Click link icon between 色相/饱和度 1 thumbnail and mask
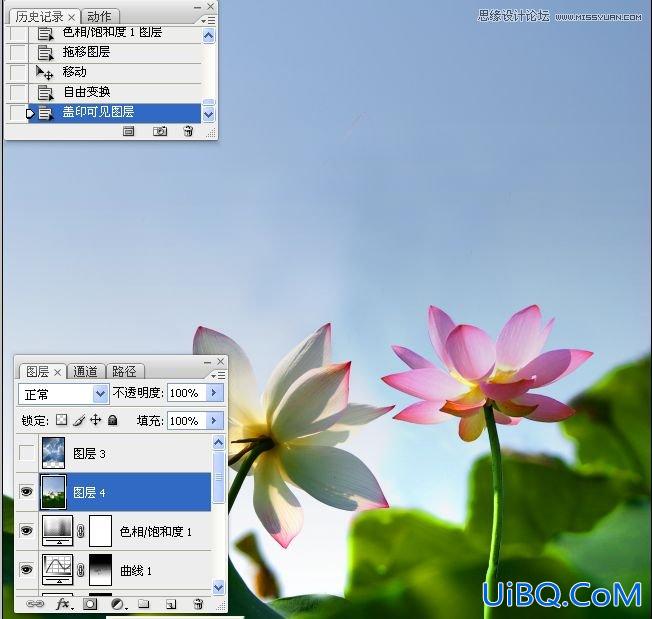Screen dimensions: 652x619 click(81, 531)
